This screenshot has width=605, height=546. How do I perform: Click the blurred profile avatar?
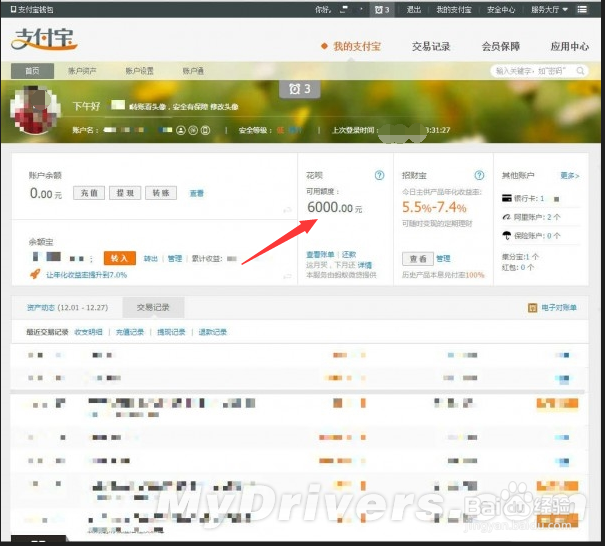tap(35, 110)
